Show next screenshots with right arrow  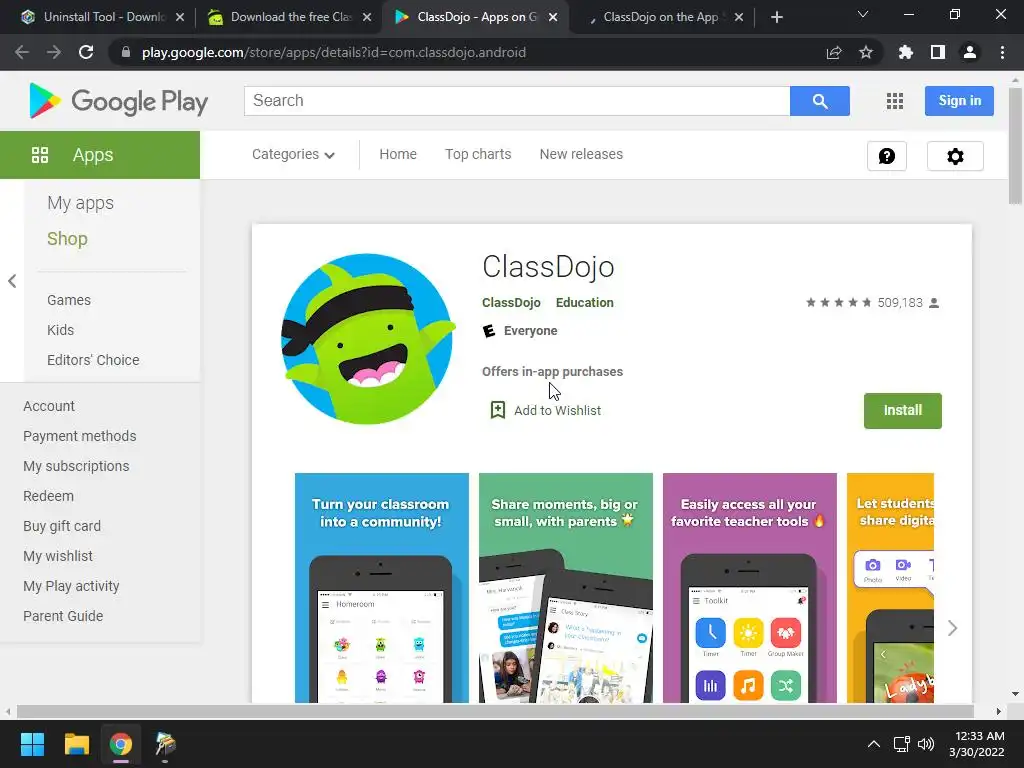(952, 628)
